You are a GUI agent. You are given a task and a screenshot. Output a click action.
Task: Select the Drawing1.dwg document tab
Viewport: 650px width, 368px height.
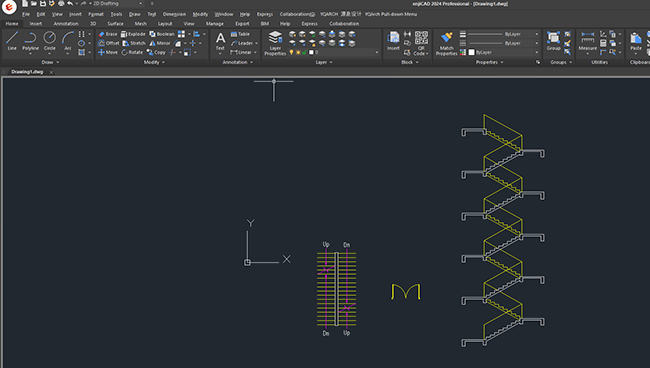tap(27, 72)
